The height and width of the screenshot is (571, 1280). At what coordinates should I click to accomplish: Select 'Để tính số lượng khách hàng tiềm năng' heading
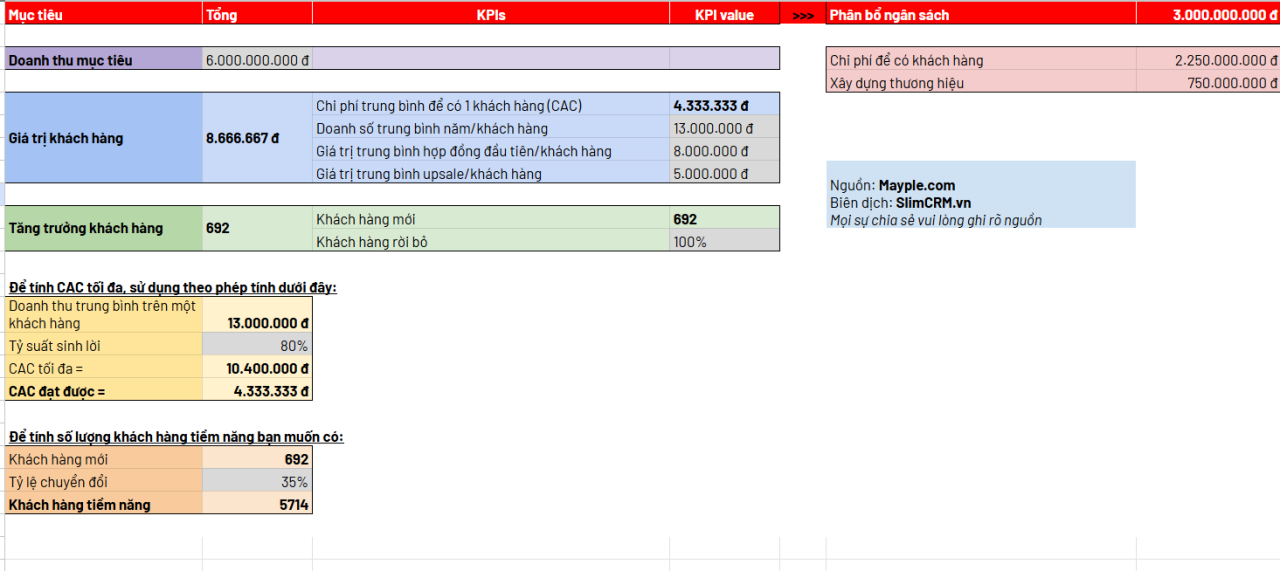176,437
